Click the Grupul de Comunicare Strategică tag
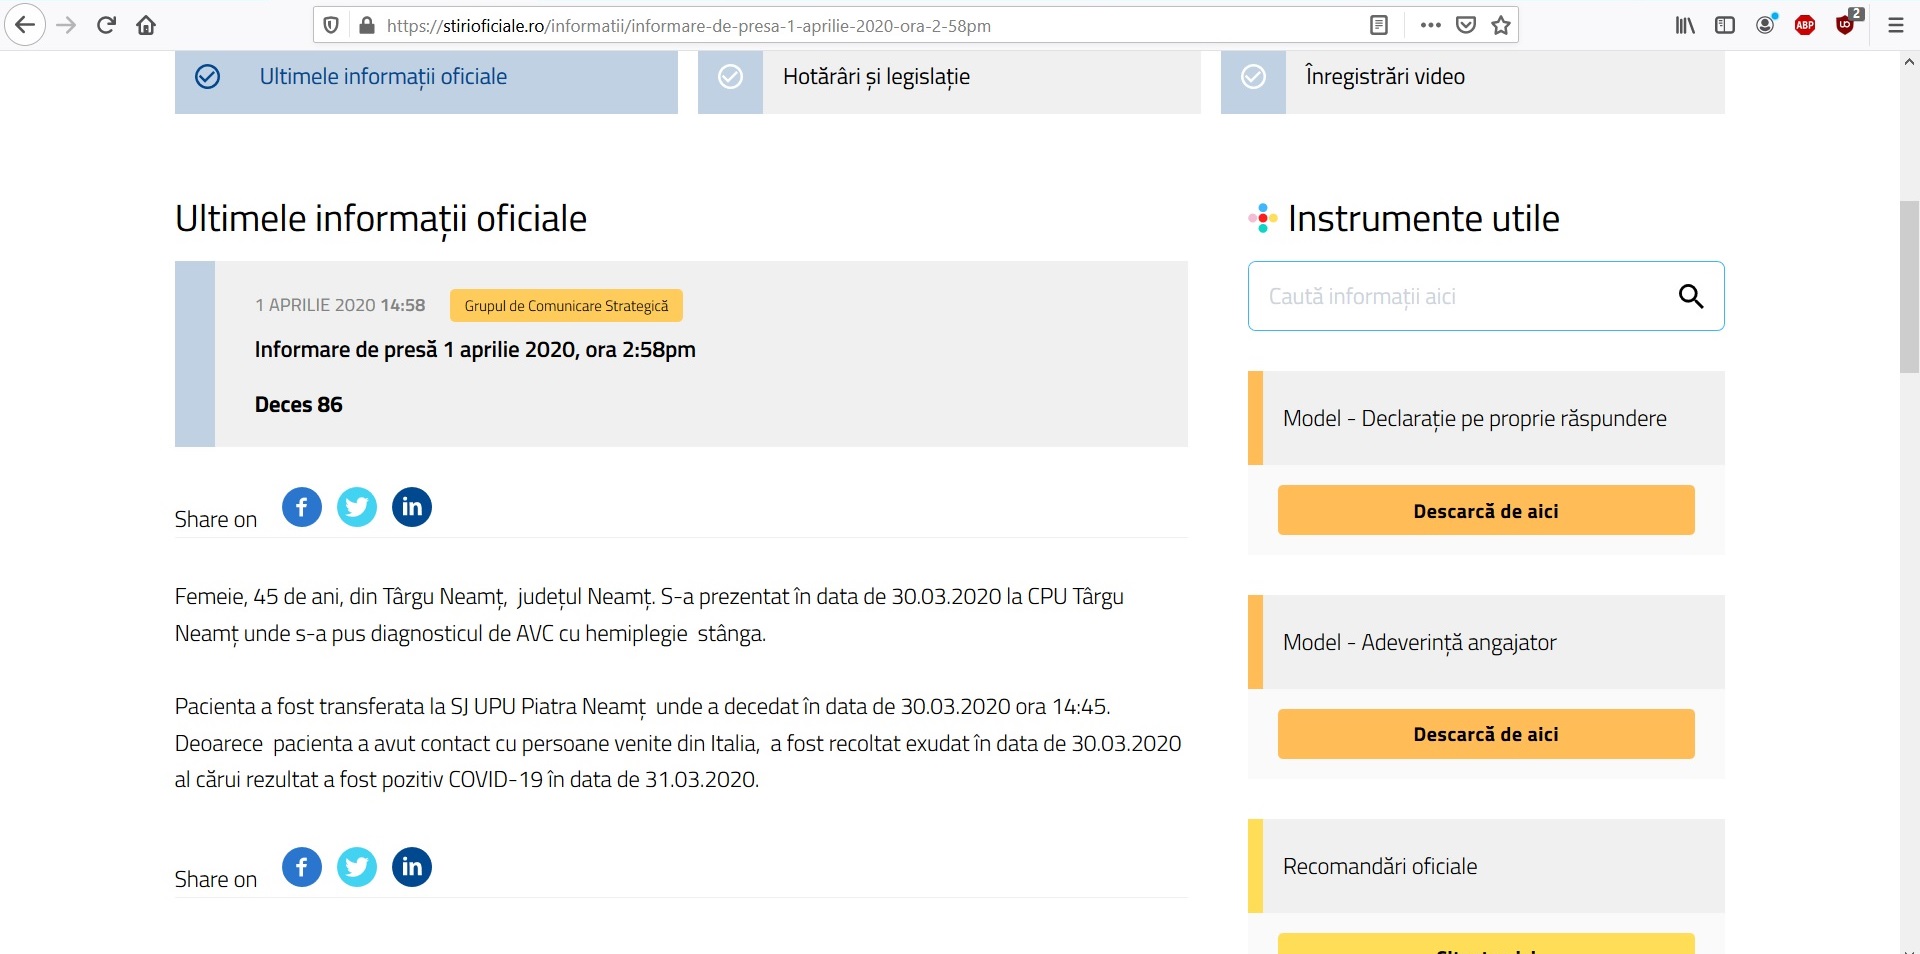 click(566, 306)
